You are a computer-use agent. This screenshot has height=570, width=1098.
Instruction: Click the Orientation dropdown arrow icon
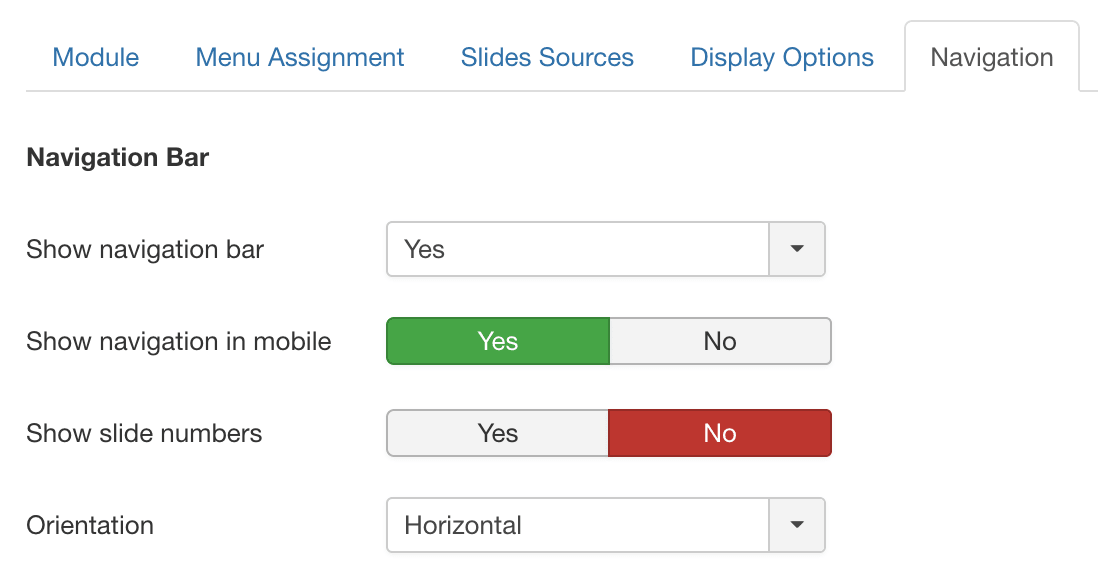point(797,525)
